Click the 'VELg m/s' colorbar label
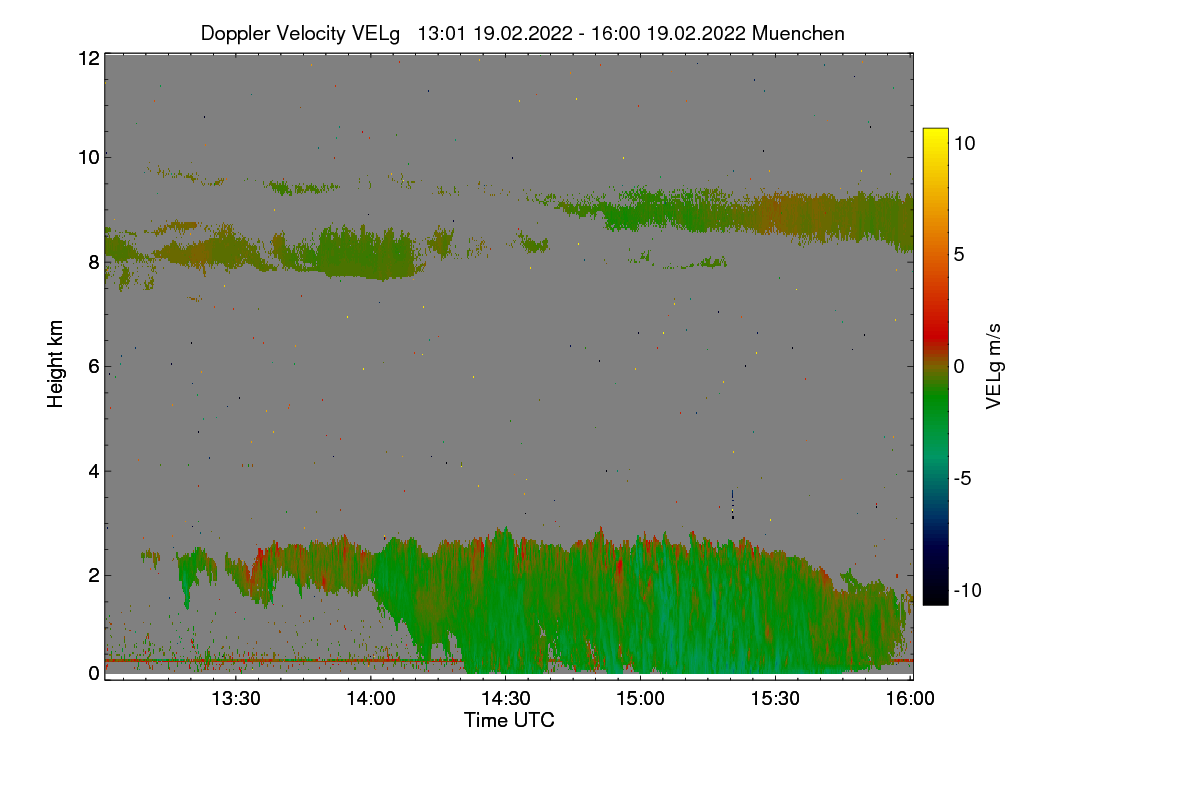1200x800 pixels. click(994, 366)
